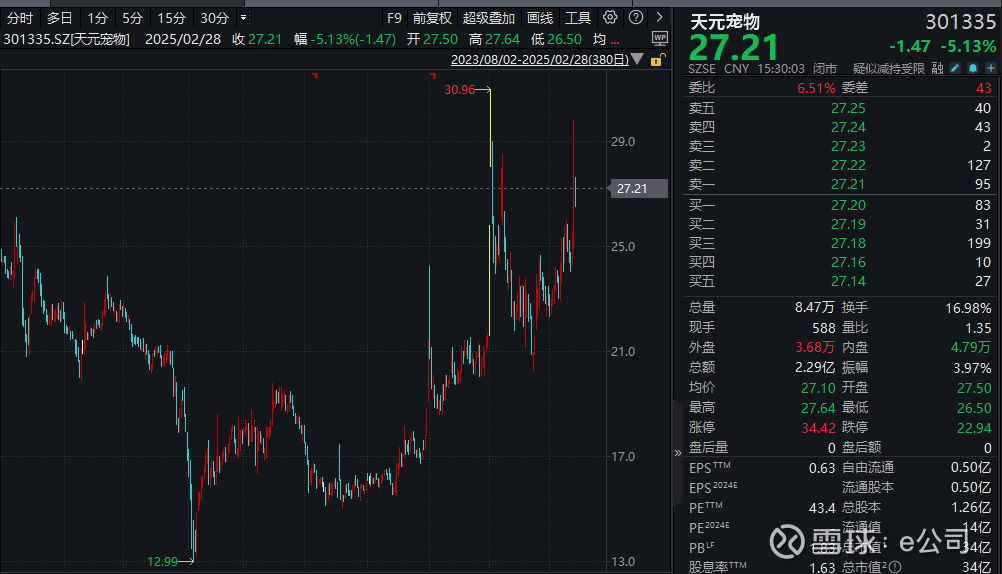Click the 30.96 high price label

(x=459, y=90)
